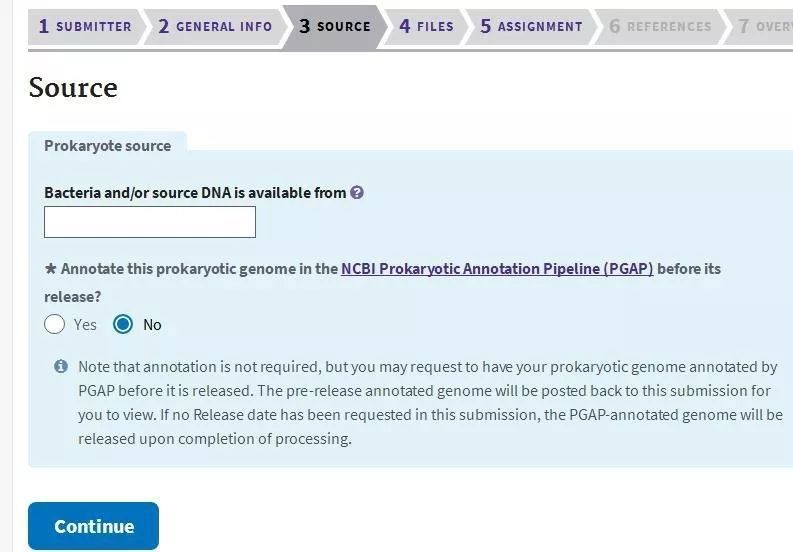Click the Yes label for PGAP annotation

coord(85,325)
